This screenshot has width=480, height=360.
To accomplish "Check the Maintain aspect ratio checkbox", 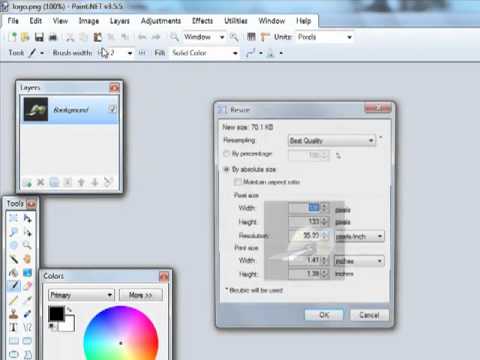I will [x=238, y=182].
